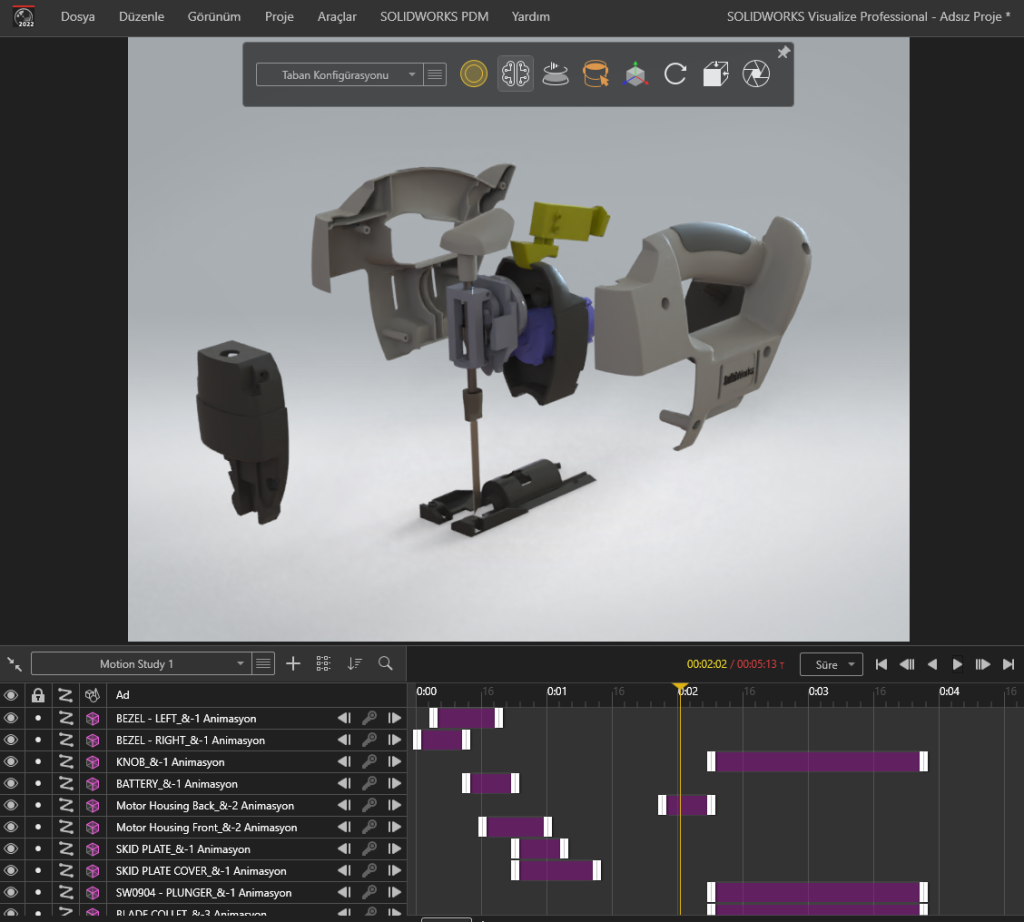Select the paint bucket appearance tool

click(x=596, y=74)
